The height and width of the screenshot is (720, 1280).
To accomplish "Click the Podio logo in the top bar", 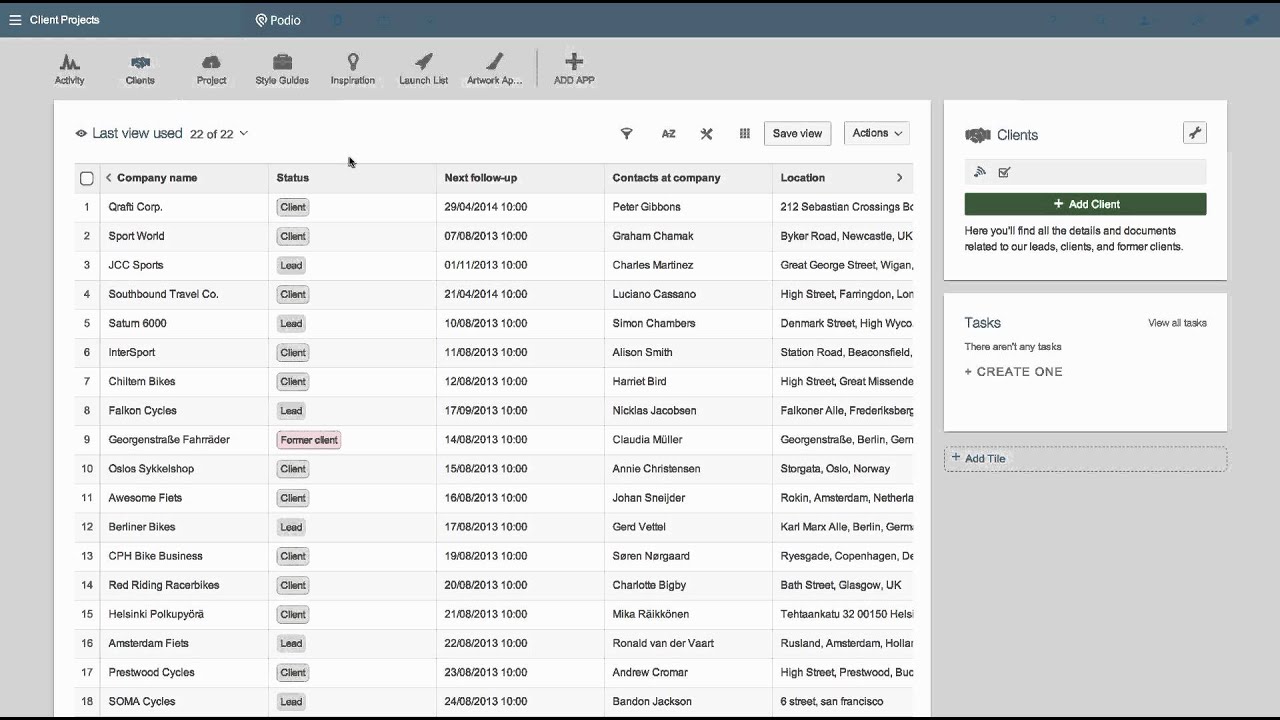I will (x=278, y=20).
